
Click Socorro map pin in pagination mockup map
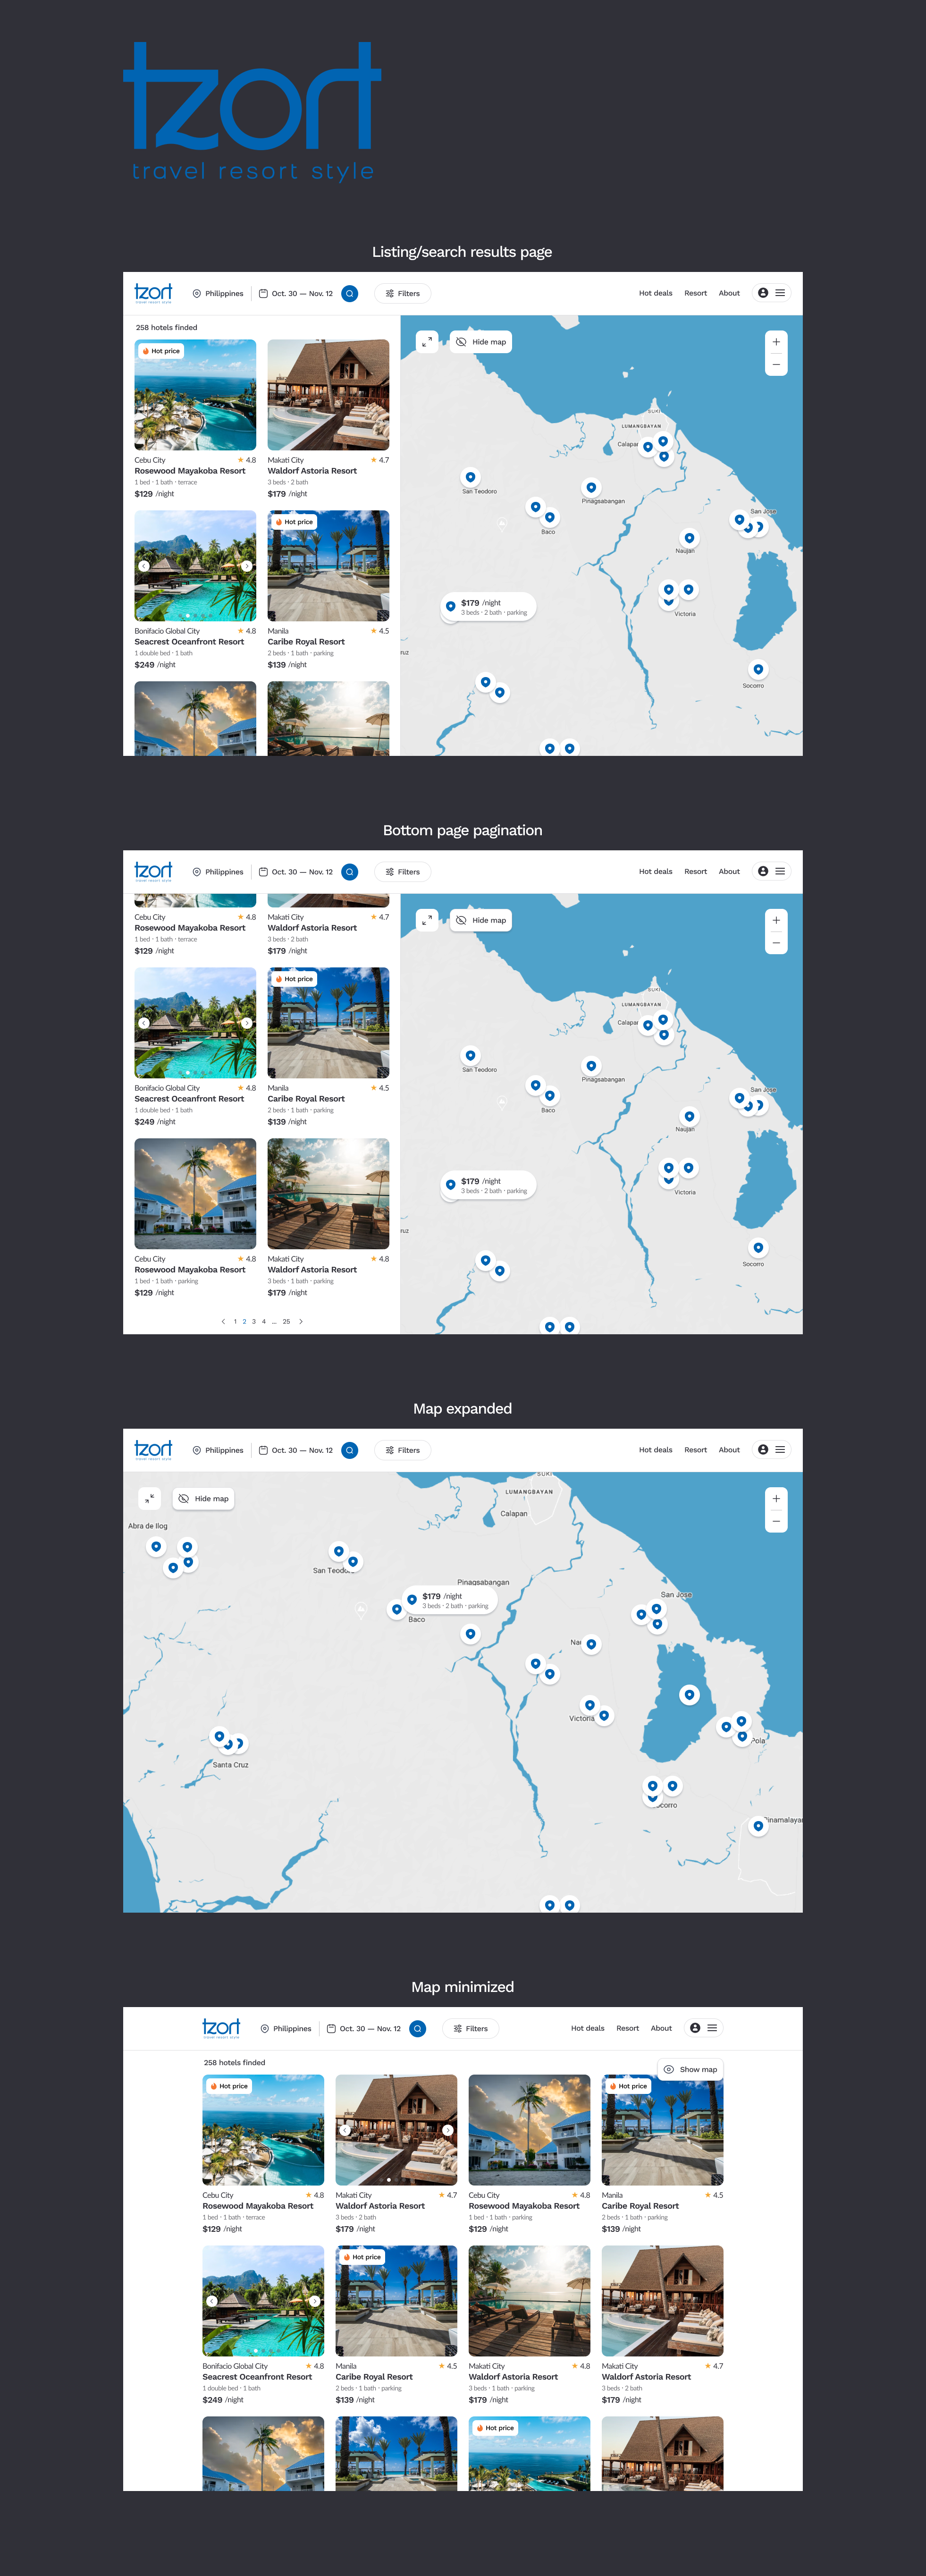pos(758,1247)
